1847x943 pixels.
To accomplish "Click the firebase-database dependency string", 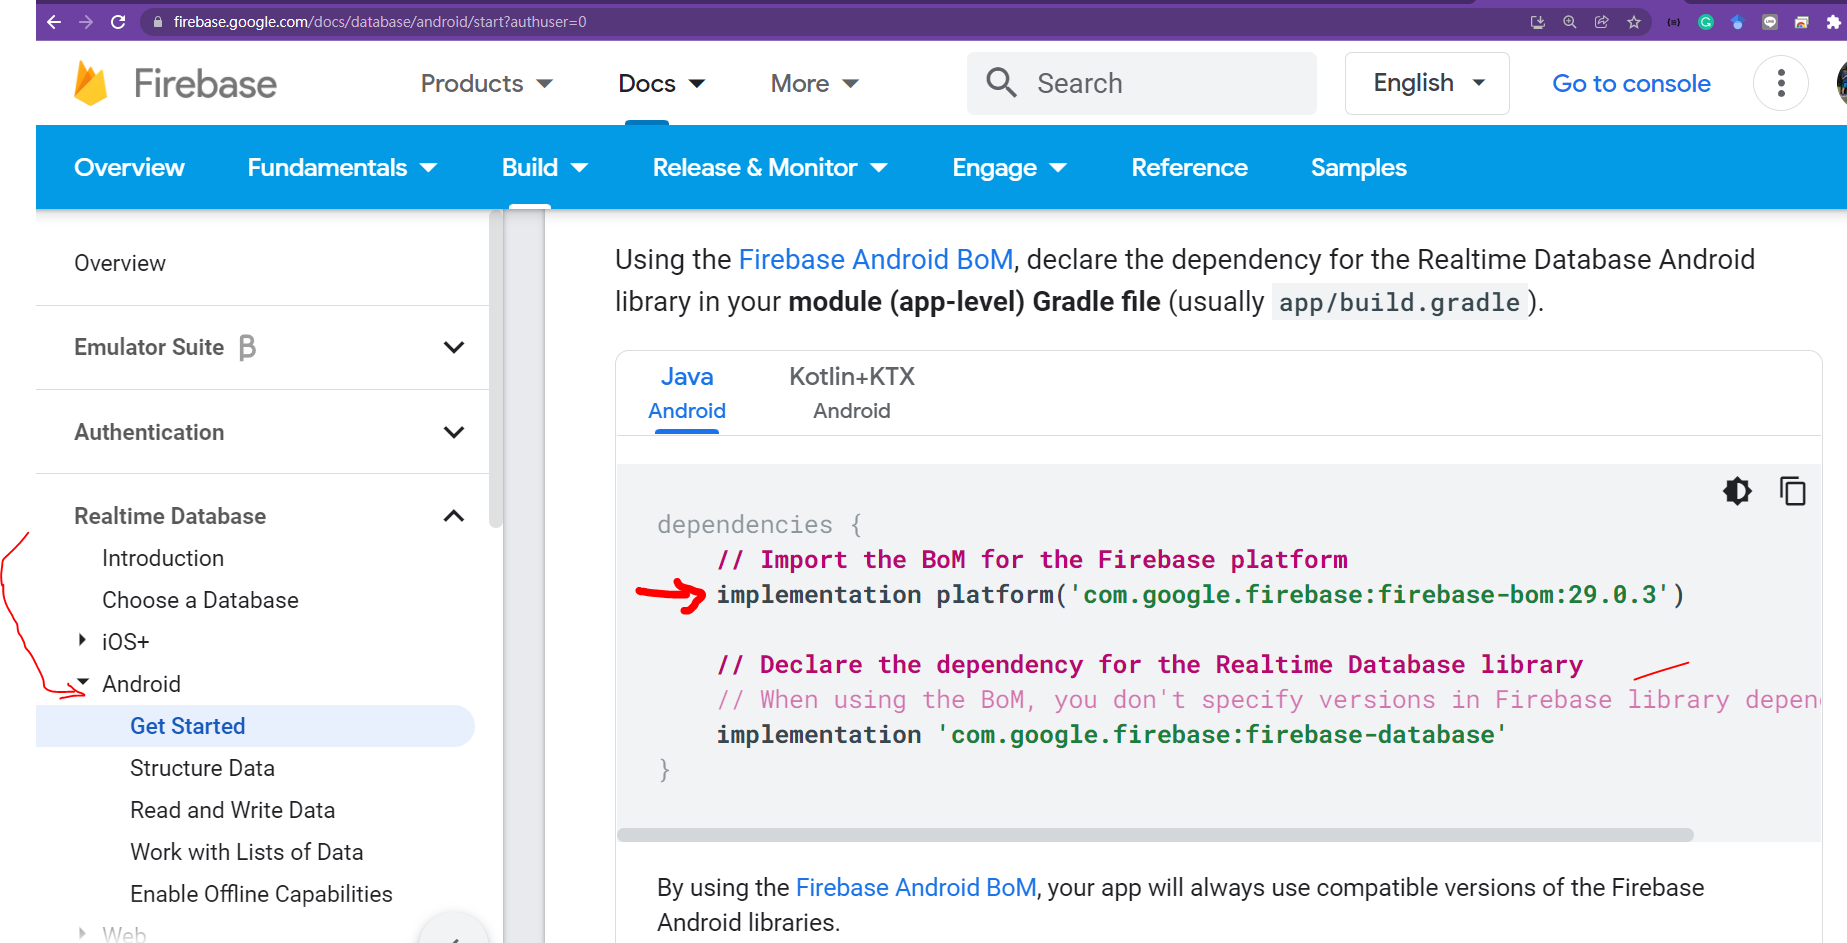I will (1221, 735).
